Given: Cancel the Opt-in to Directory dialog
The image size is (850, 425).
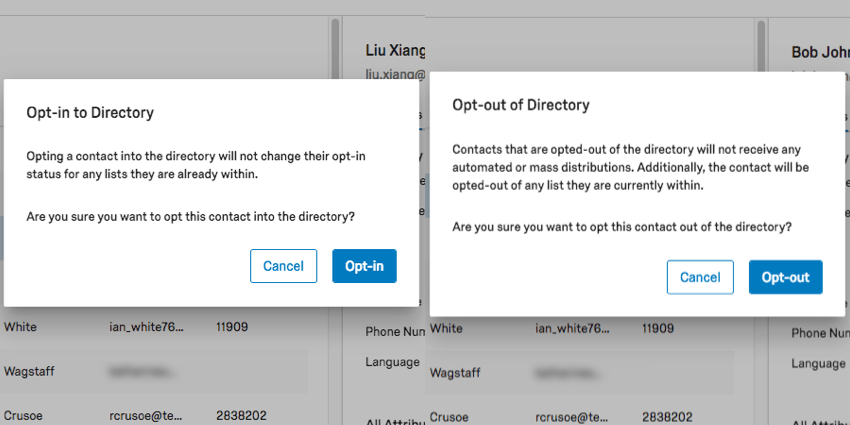Looking at the screenshot, I should pyautogui.click(x=283, y=266).
